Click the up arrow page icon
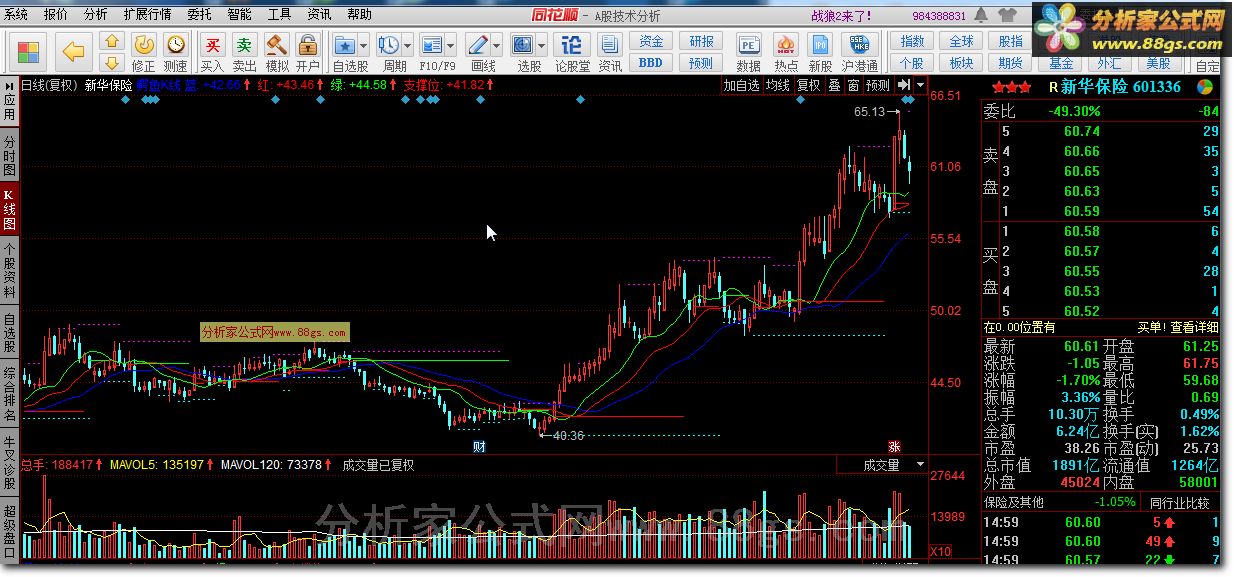The height and width of the screenshot is (577, 1234). 113,42
